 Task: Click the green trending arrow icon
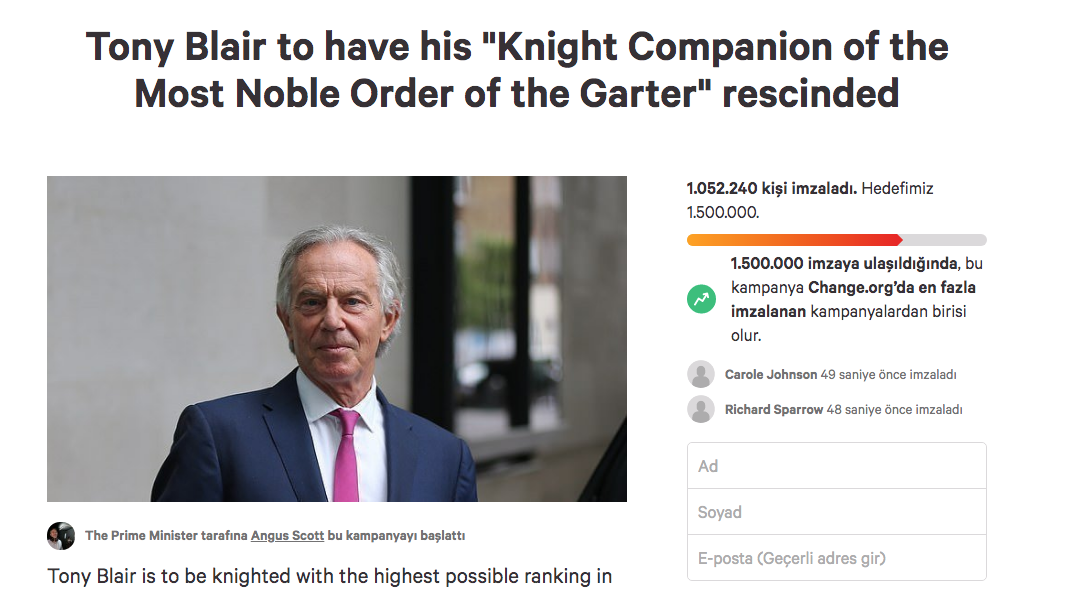701,298
